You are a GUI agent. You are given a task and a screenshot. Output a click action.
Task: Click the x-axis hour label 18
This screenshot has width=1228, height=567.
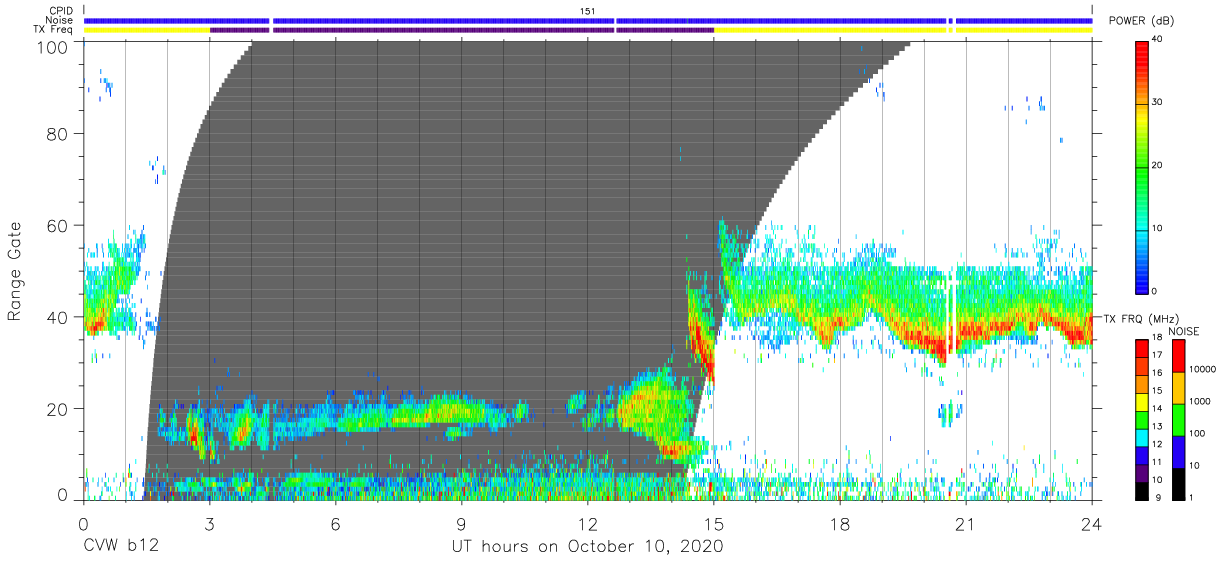coord(840,523)
